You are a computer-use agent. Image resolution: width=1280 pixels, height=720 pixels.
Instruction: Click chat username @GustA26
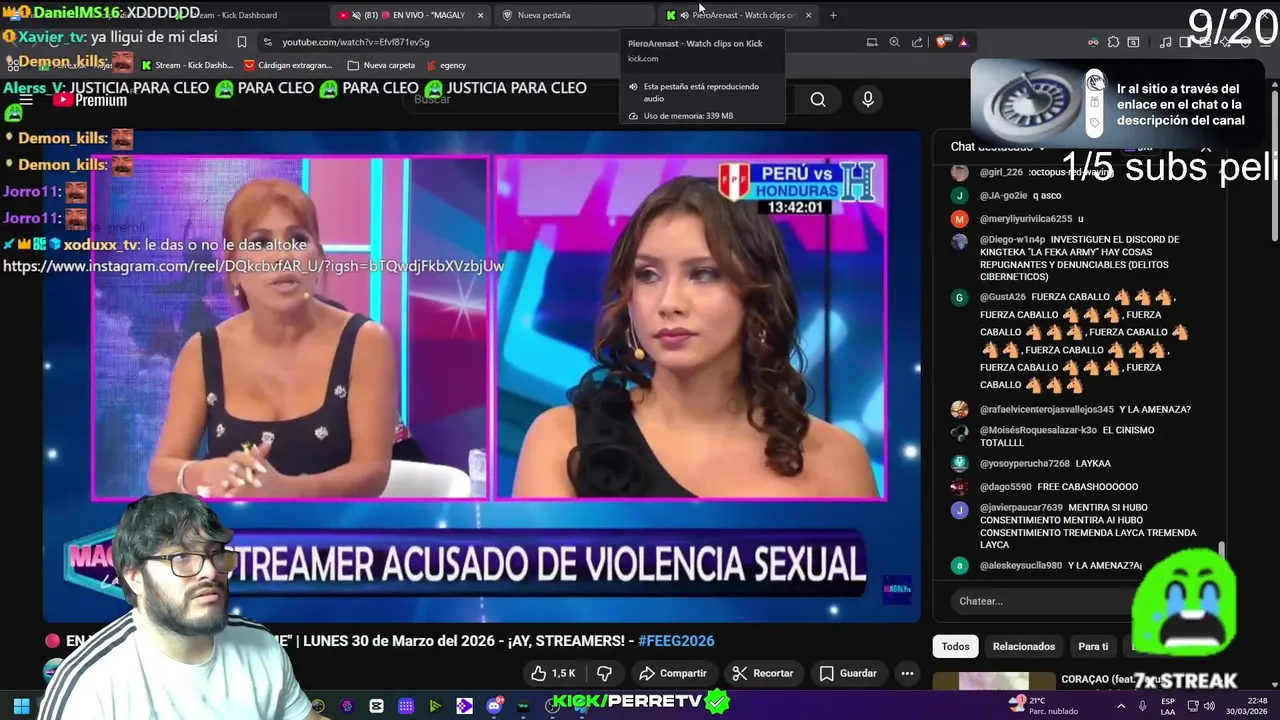coord(1003,297)
